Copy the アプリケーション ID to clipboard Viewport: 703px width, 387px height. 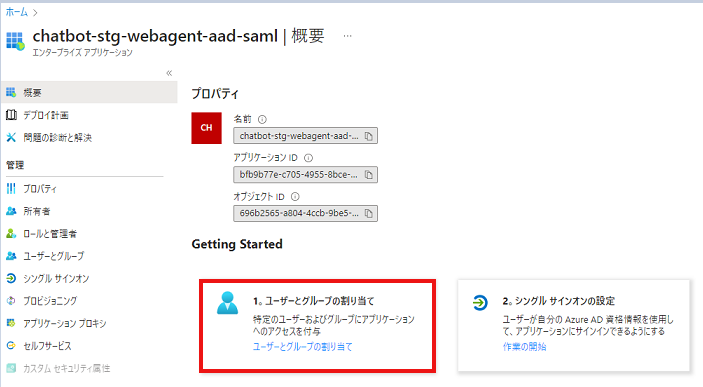[369, 175]
